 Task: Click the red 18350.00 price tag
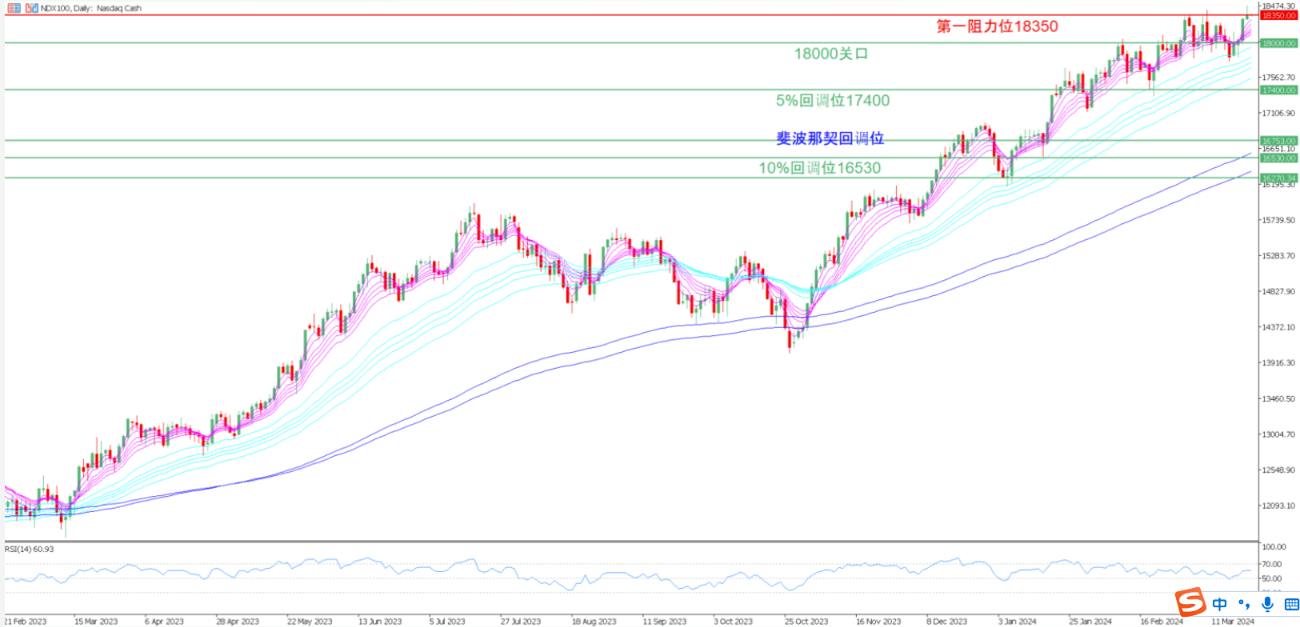[x=1277, y=16]
